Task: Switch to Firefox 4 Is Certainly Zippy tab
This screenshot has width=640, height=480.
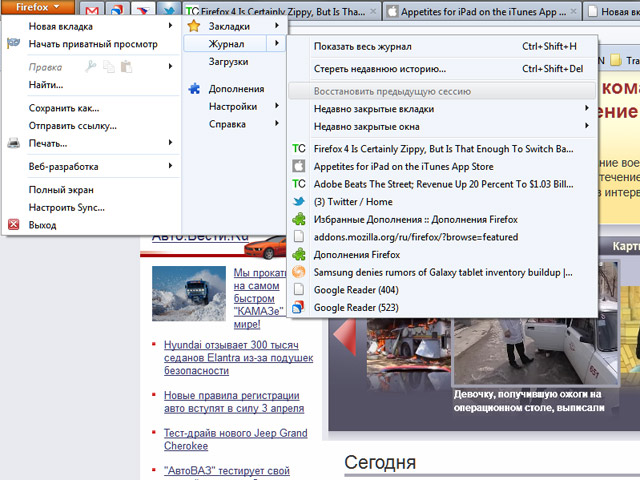Action: tap(282, 11)
